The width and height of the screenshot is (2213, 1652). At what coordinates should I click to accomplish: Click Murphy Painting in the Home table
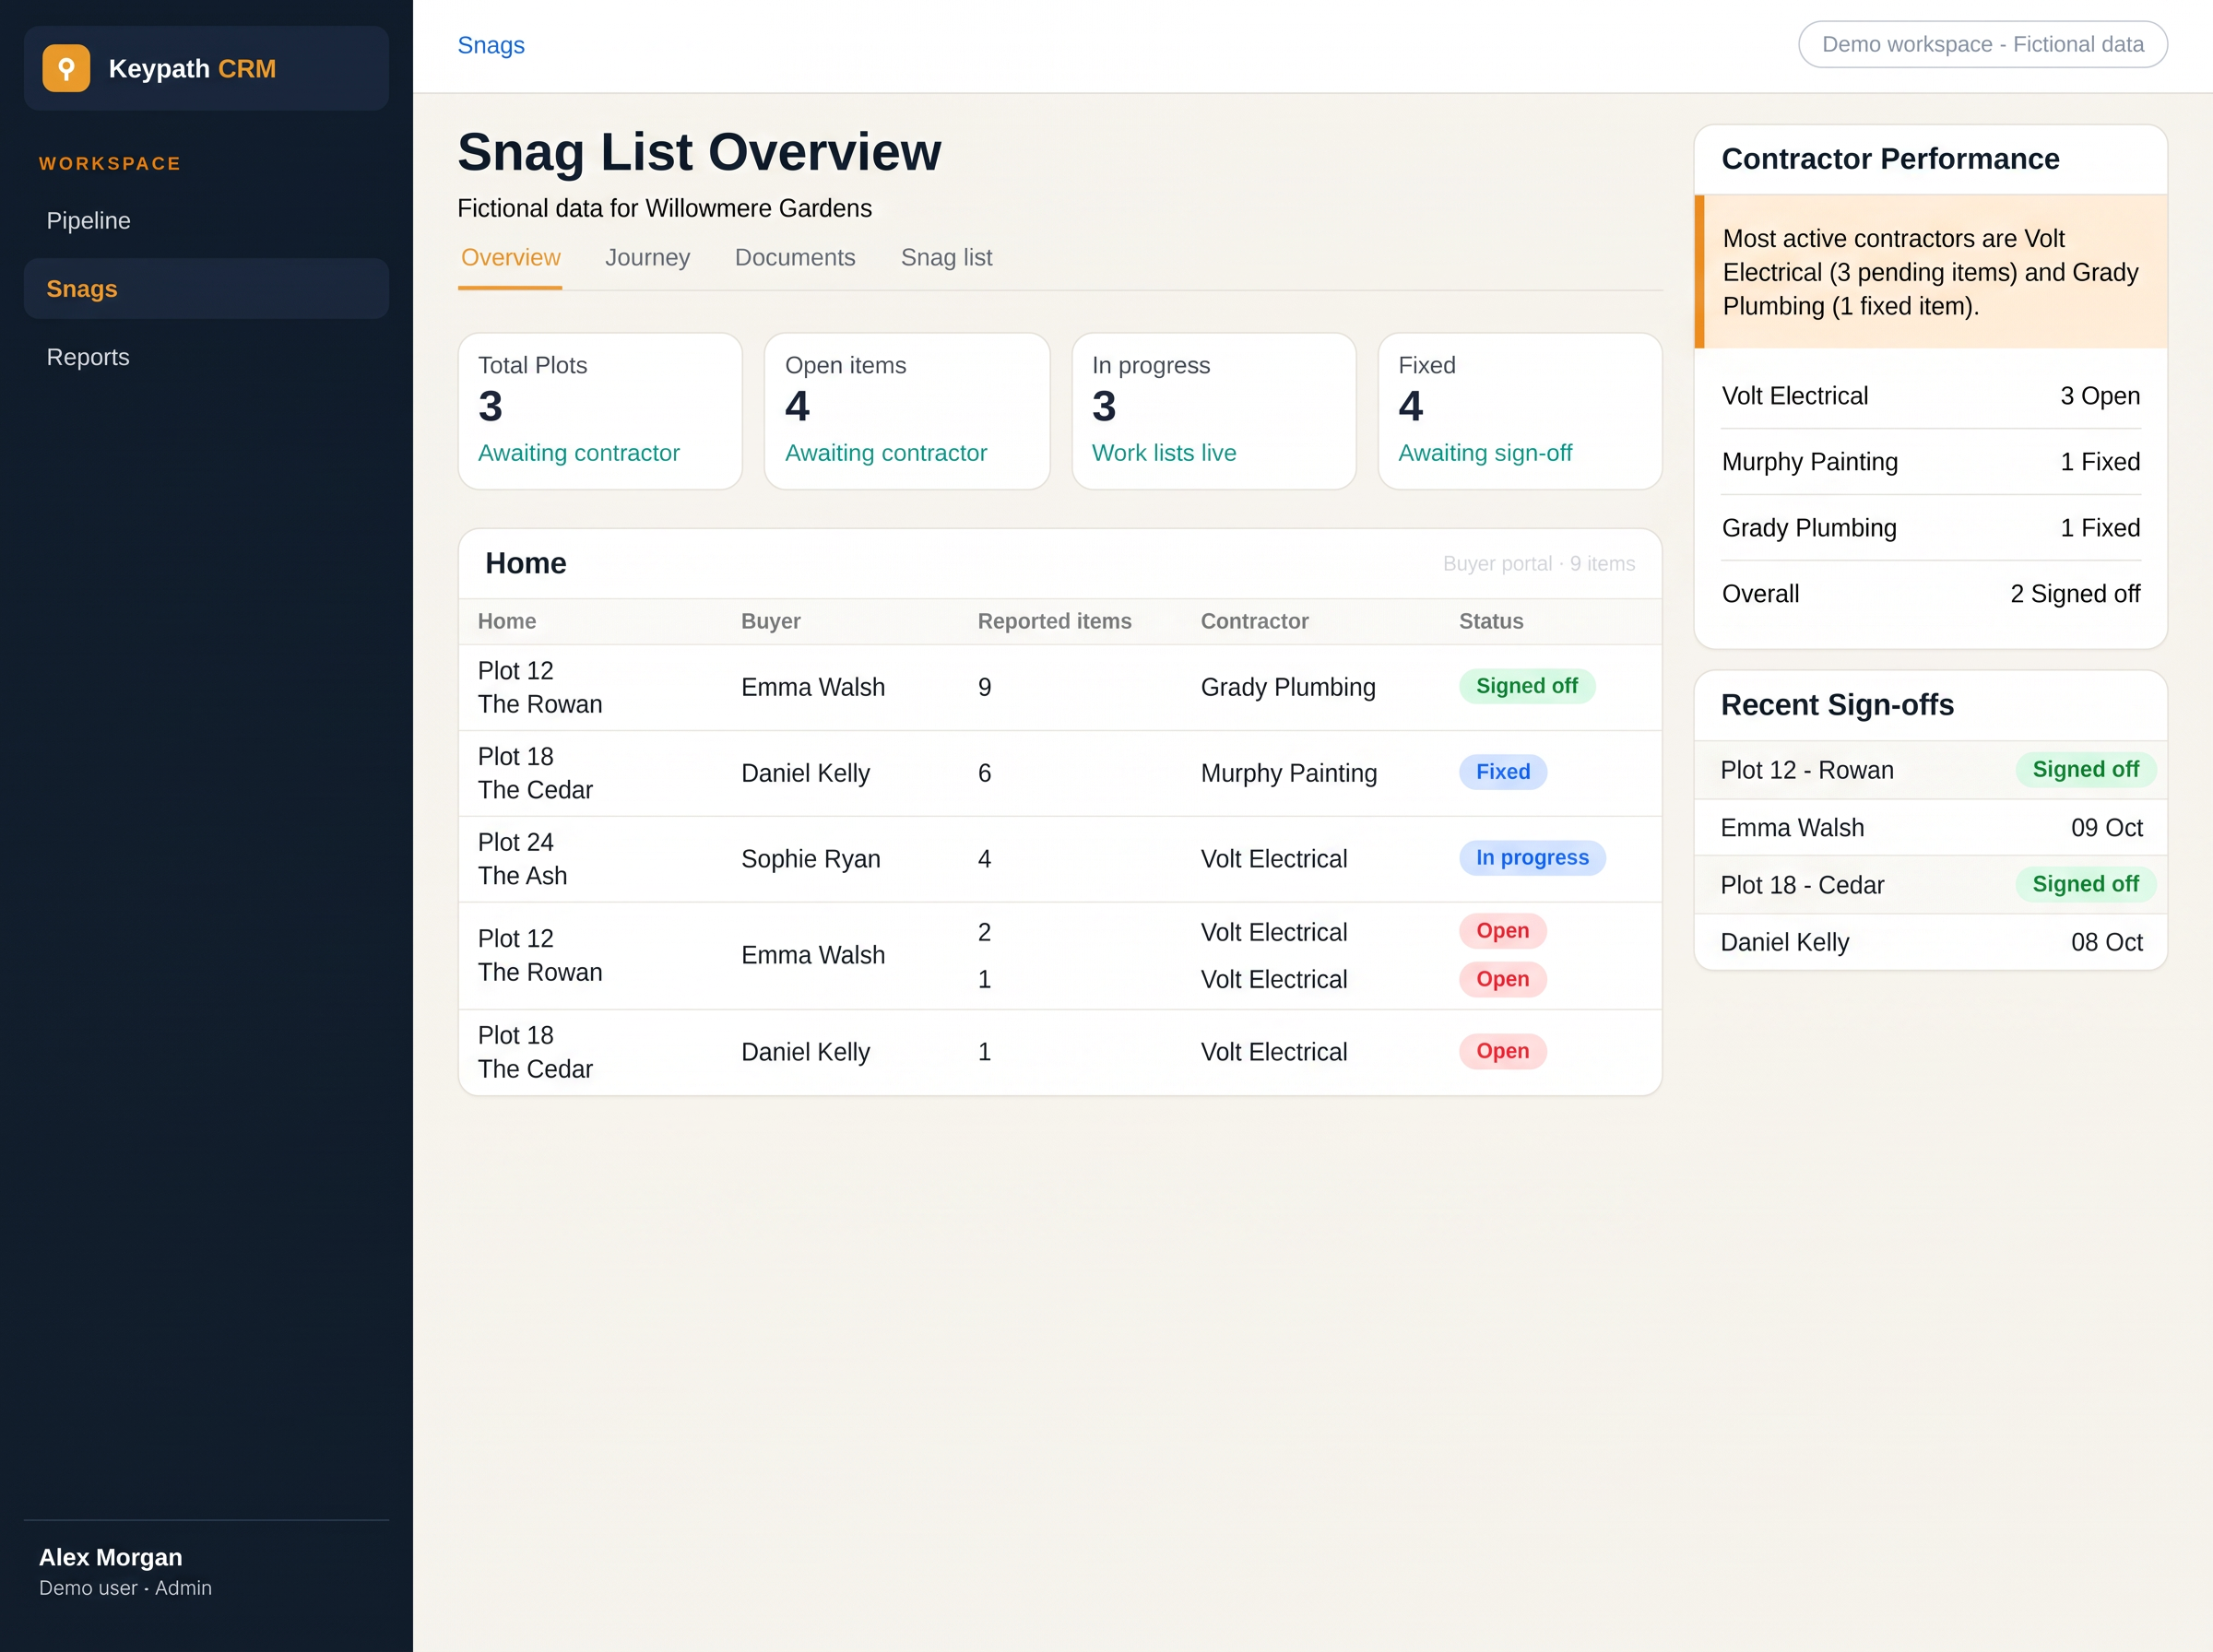tap(1289, 773)
